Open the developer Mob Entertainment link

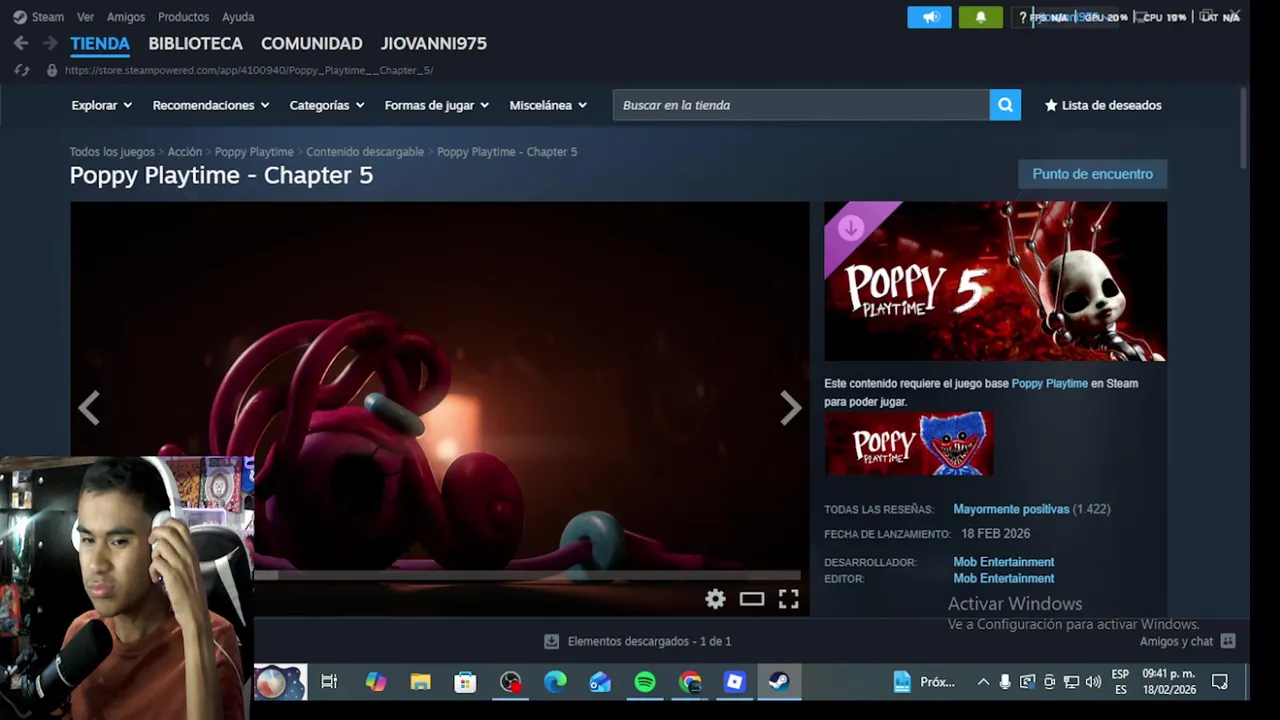click(x=1003, y=562)
